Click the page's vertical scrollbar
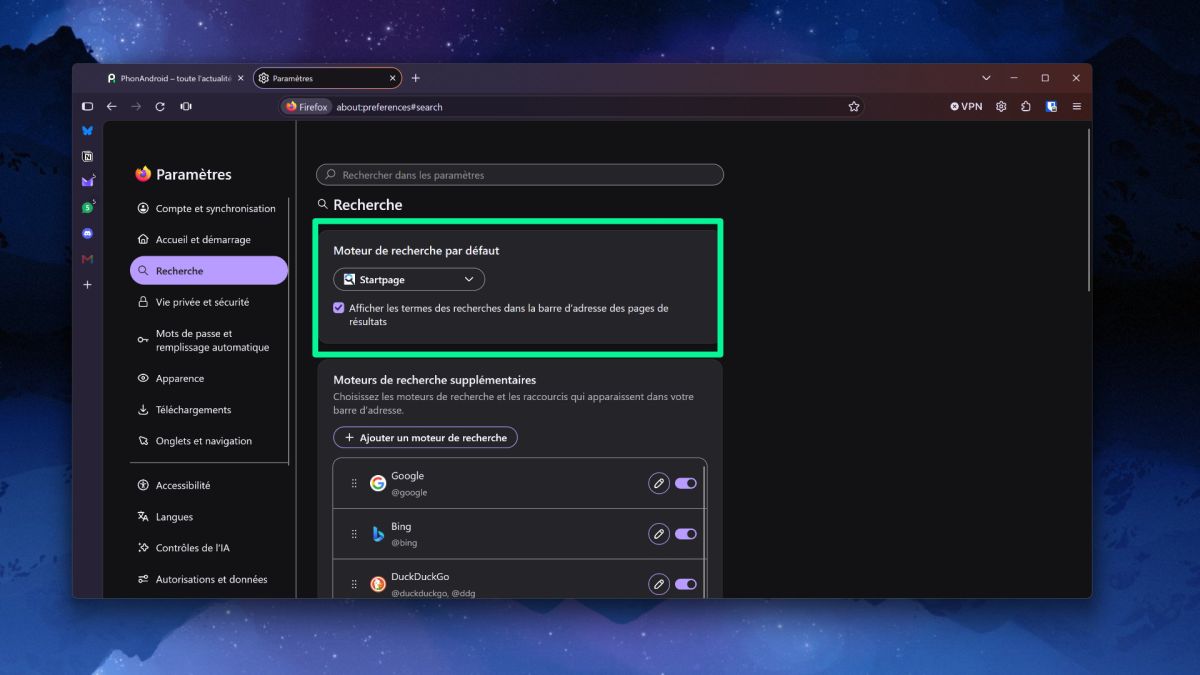The height and width of the screenshot is (675, 1200). [1087, 210]
